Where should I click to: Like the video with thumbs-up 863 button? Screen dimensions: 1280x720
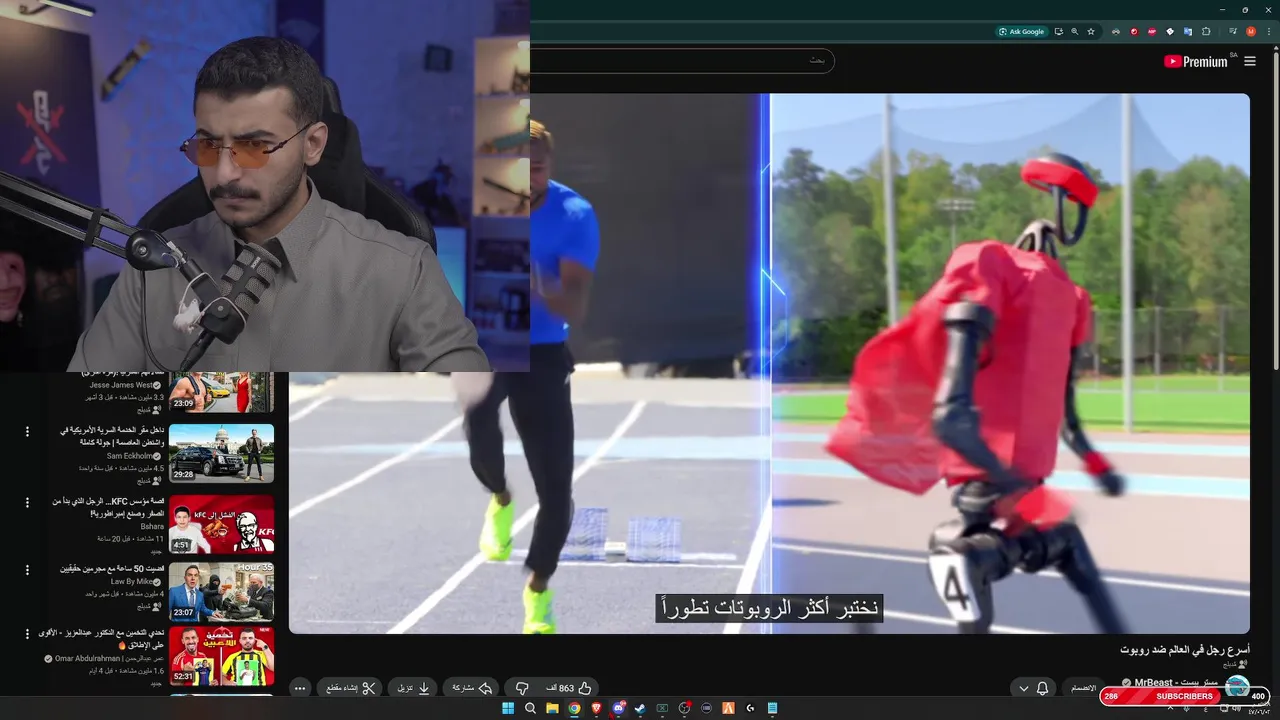pos(569,688)
